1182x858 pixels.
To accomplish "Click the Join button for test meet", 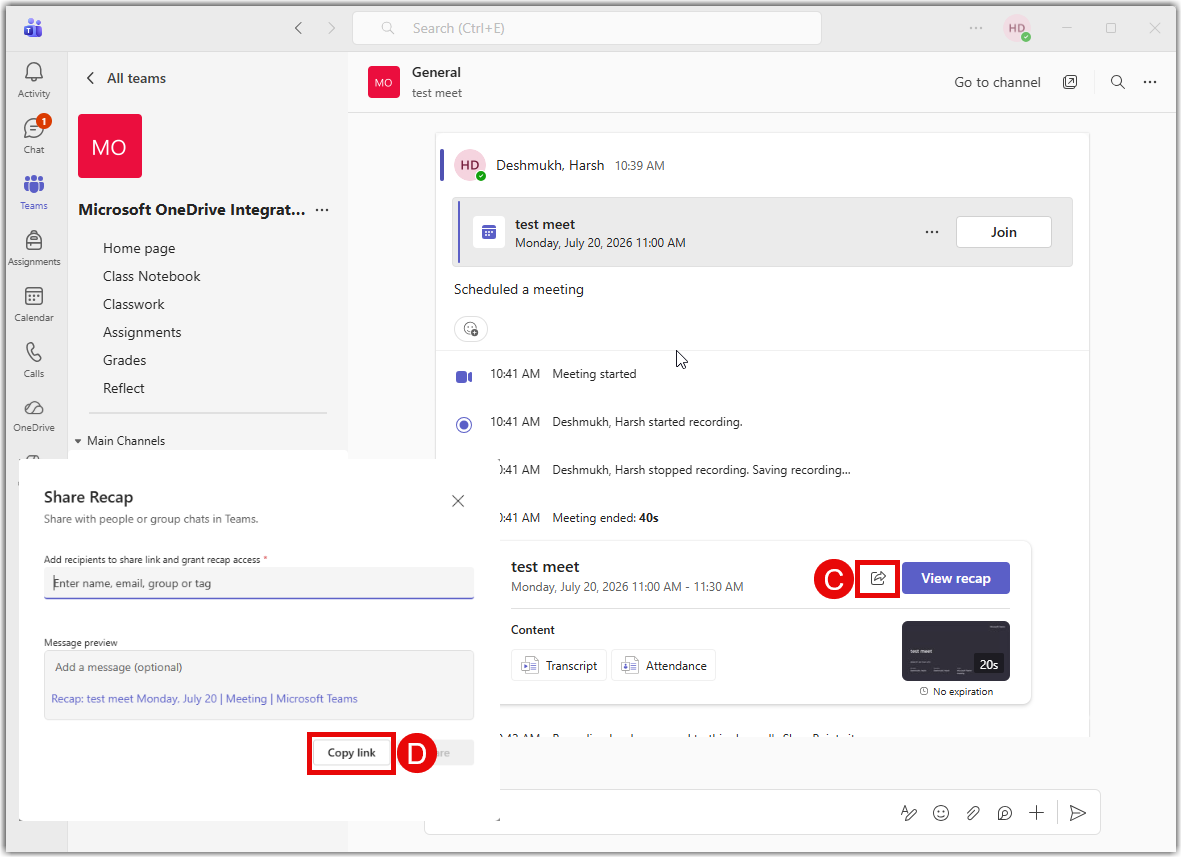I will pos(1003,232).
